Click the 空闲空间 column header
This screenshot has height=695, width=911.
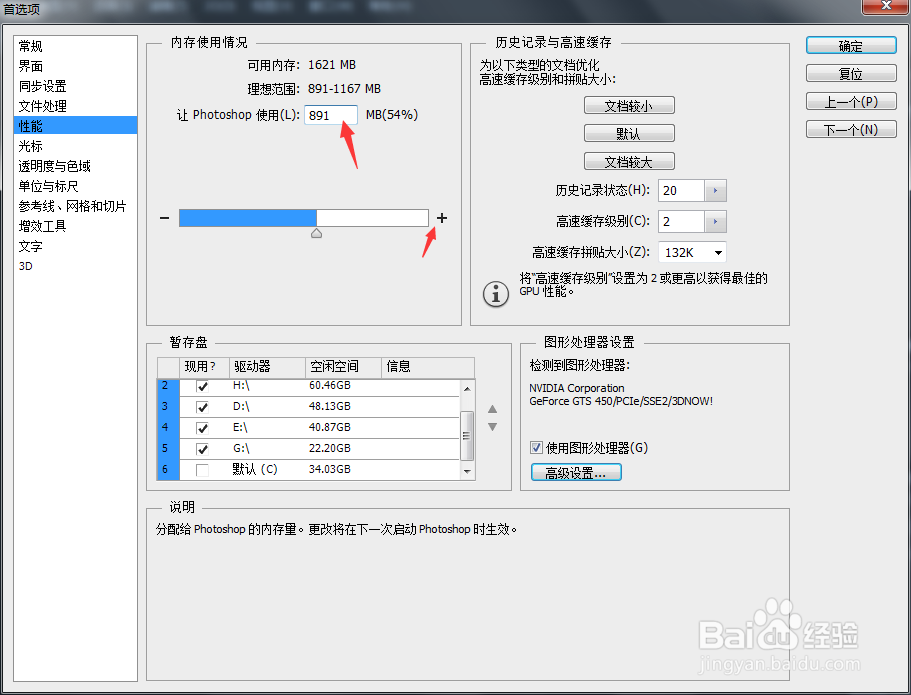(x=343, y=367)
